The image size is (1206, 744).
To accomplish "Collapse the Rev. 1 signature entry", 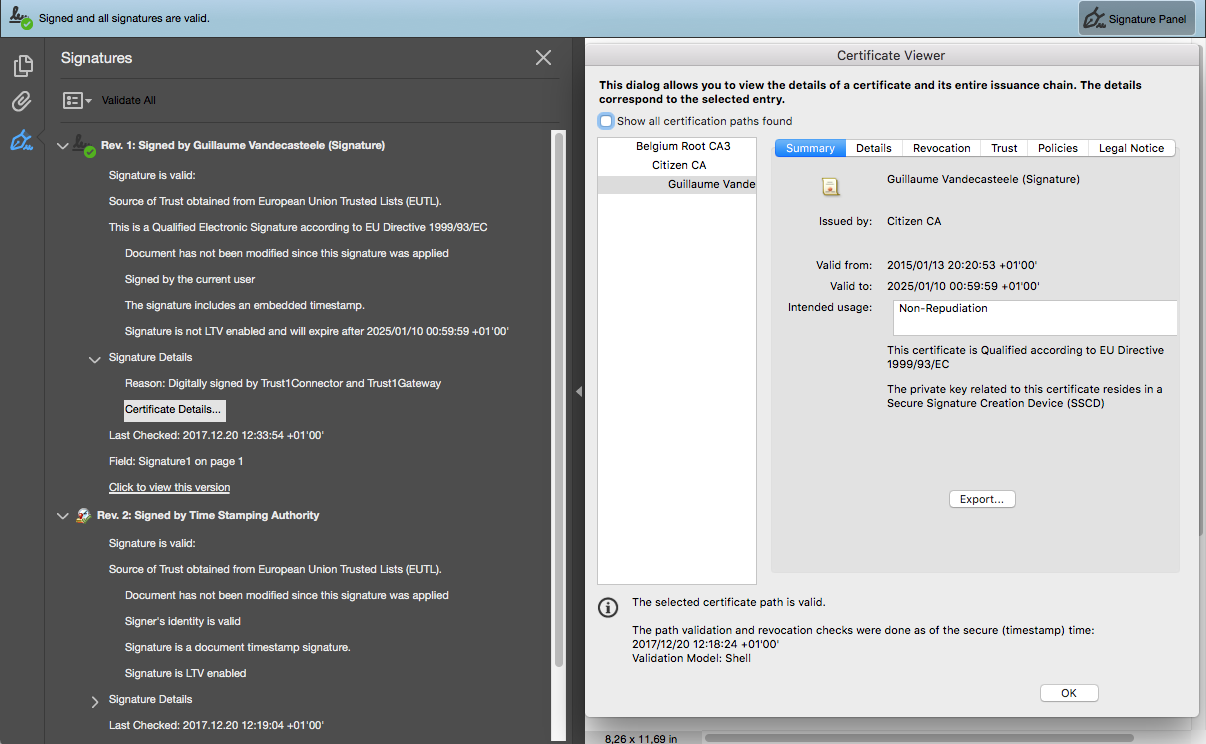I will click(x=63, y=146).
